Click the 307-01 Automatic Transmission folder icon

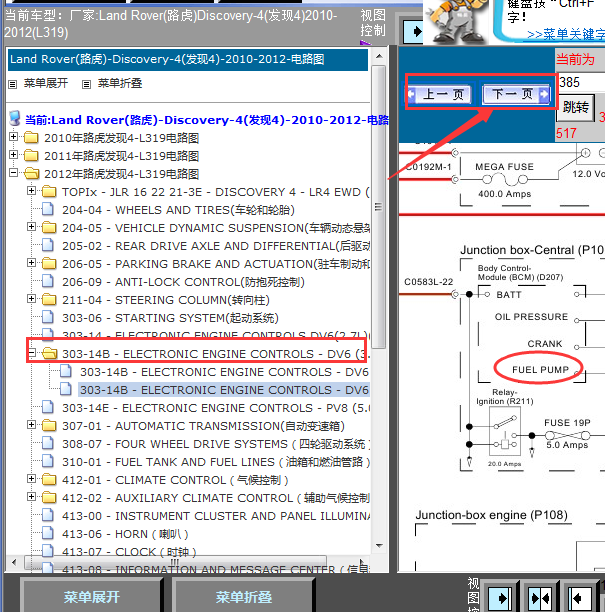(x=49, y=425)
